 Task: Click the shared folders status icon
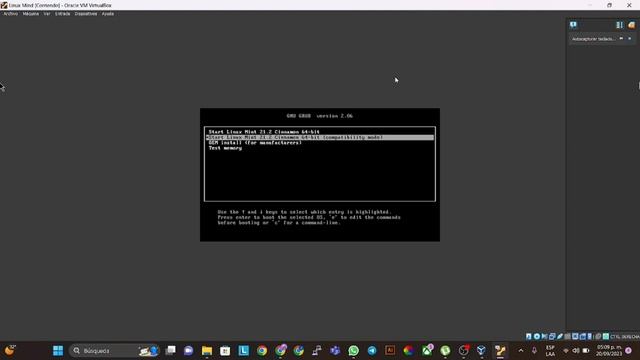click(x=567, y=336)
